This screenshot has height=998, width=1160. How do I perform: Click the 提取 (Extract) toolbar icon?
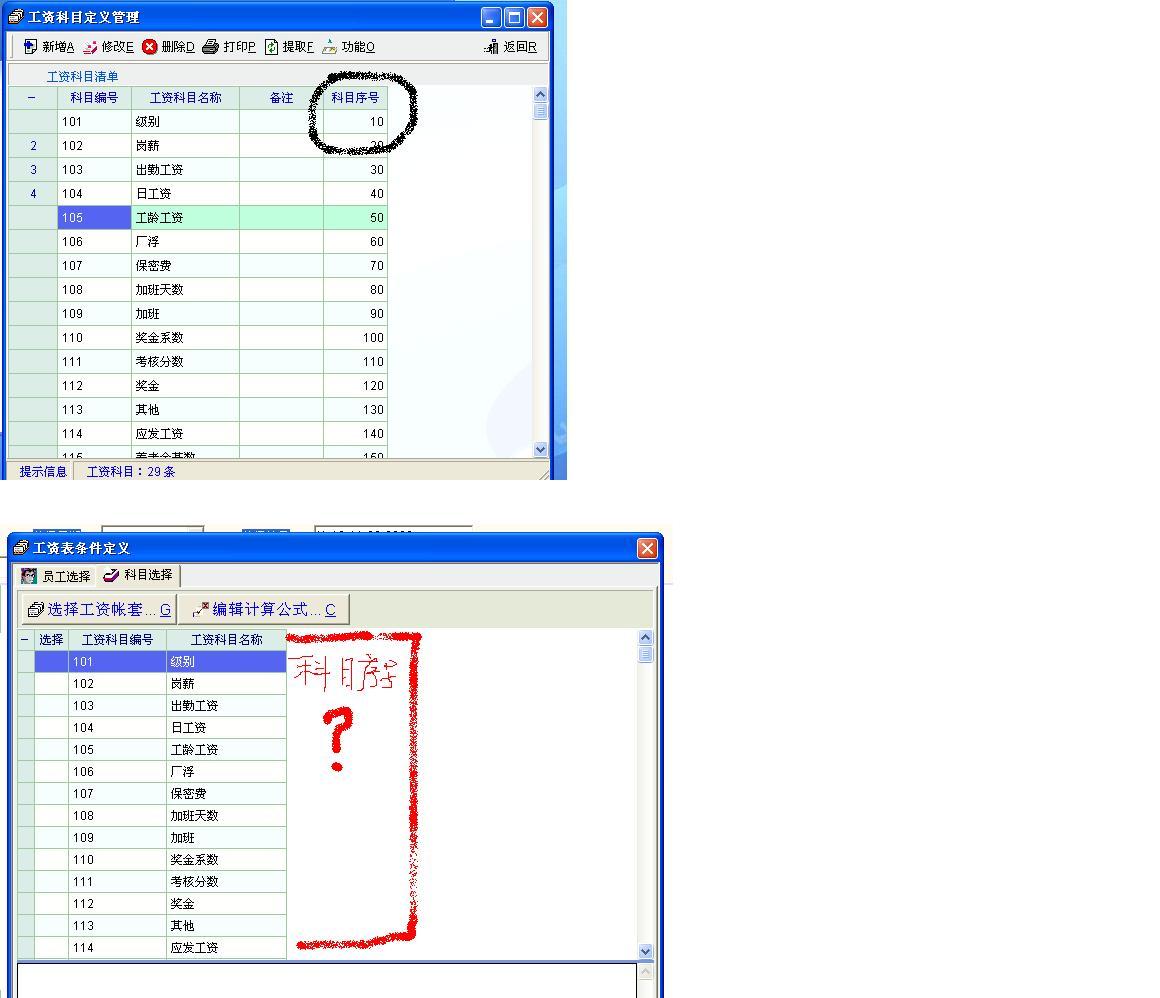[x=271, y=47]
